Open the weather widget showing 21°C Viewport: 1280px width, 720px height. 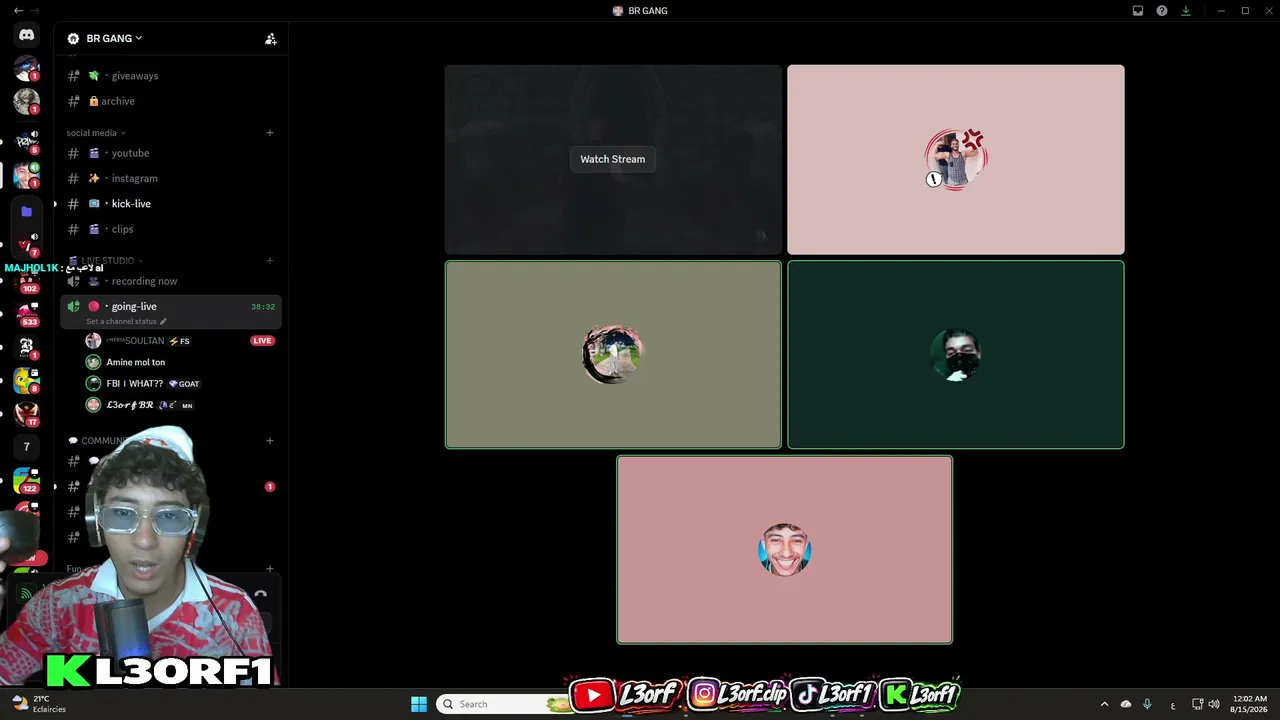(38, 704)
